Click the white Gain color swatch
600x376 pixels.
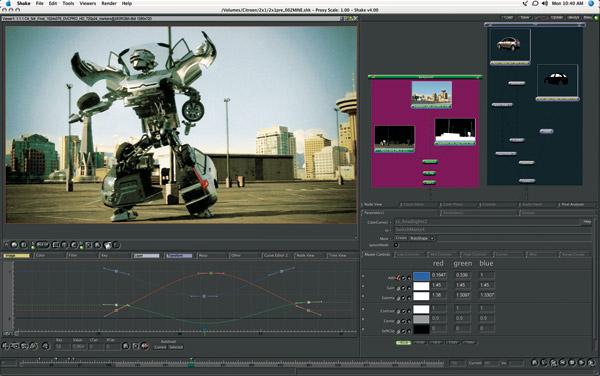[x=421, y=286]
